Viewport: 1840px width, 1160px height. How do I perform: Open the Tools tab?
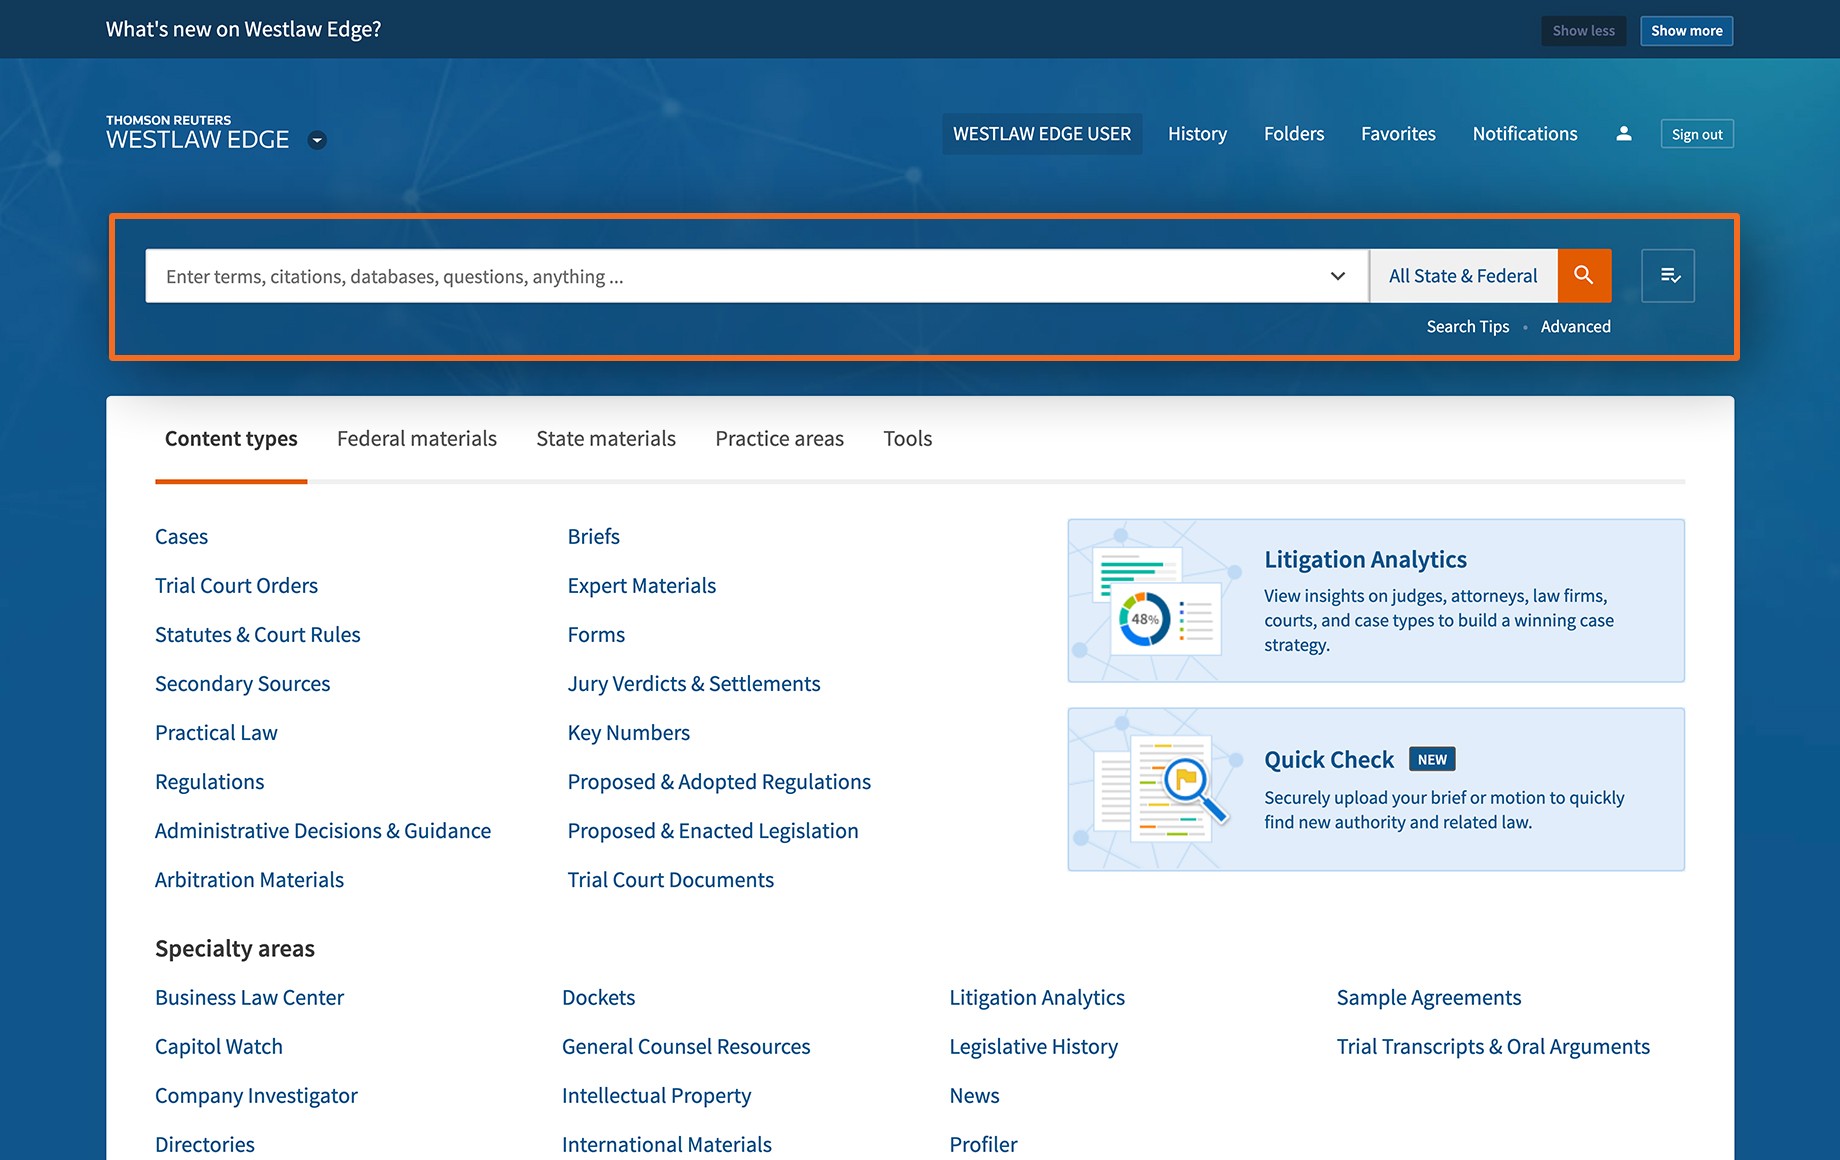(x=907, y=439)
